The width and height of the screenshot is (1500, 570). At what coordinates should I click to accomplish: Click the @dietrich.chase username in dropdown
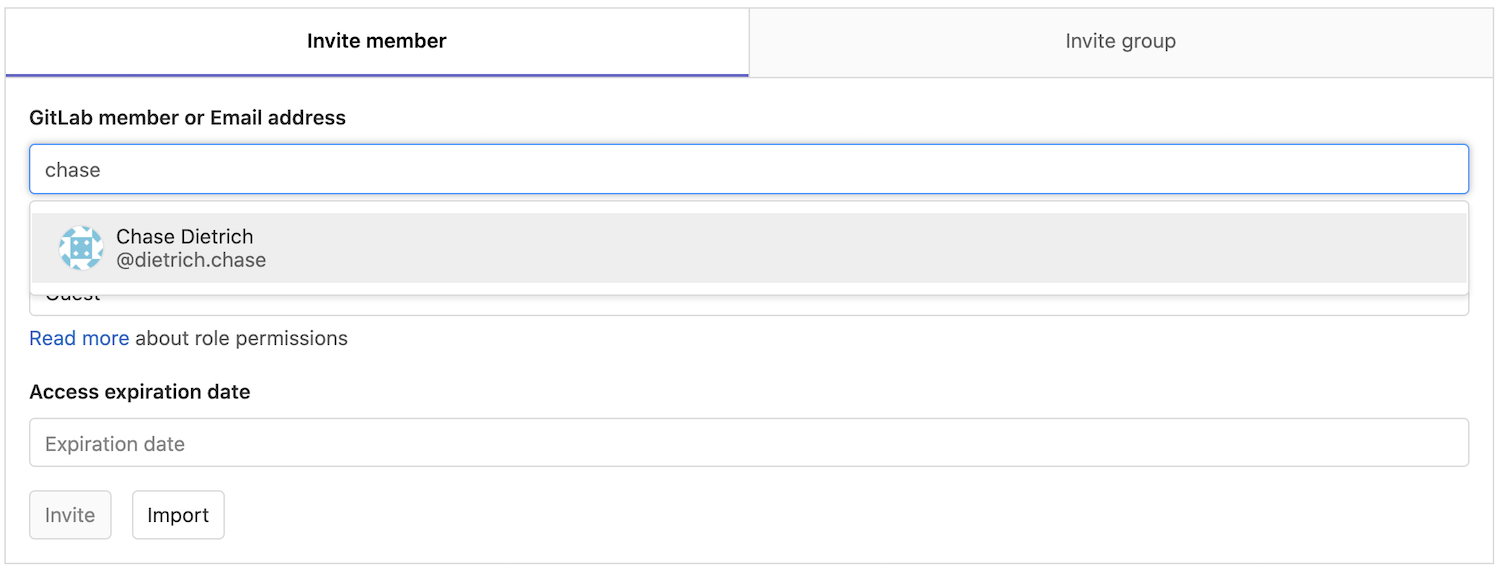(191, 261)
